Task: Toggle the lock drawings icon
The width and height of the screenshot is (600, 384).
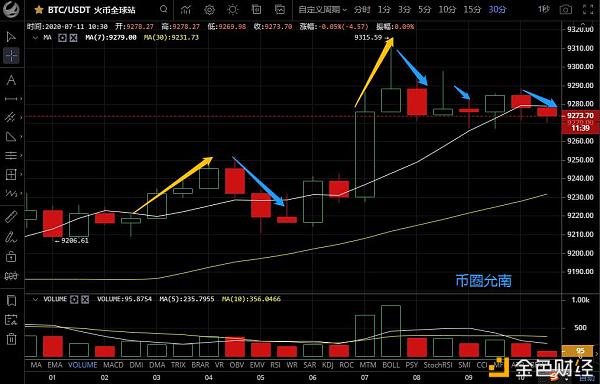Action: (x=11, y=256)
